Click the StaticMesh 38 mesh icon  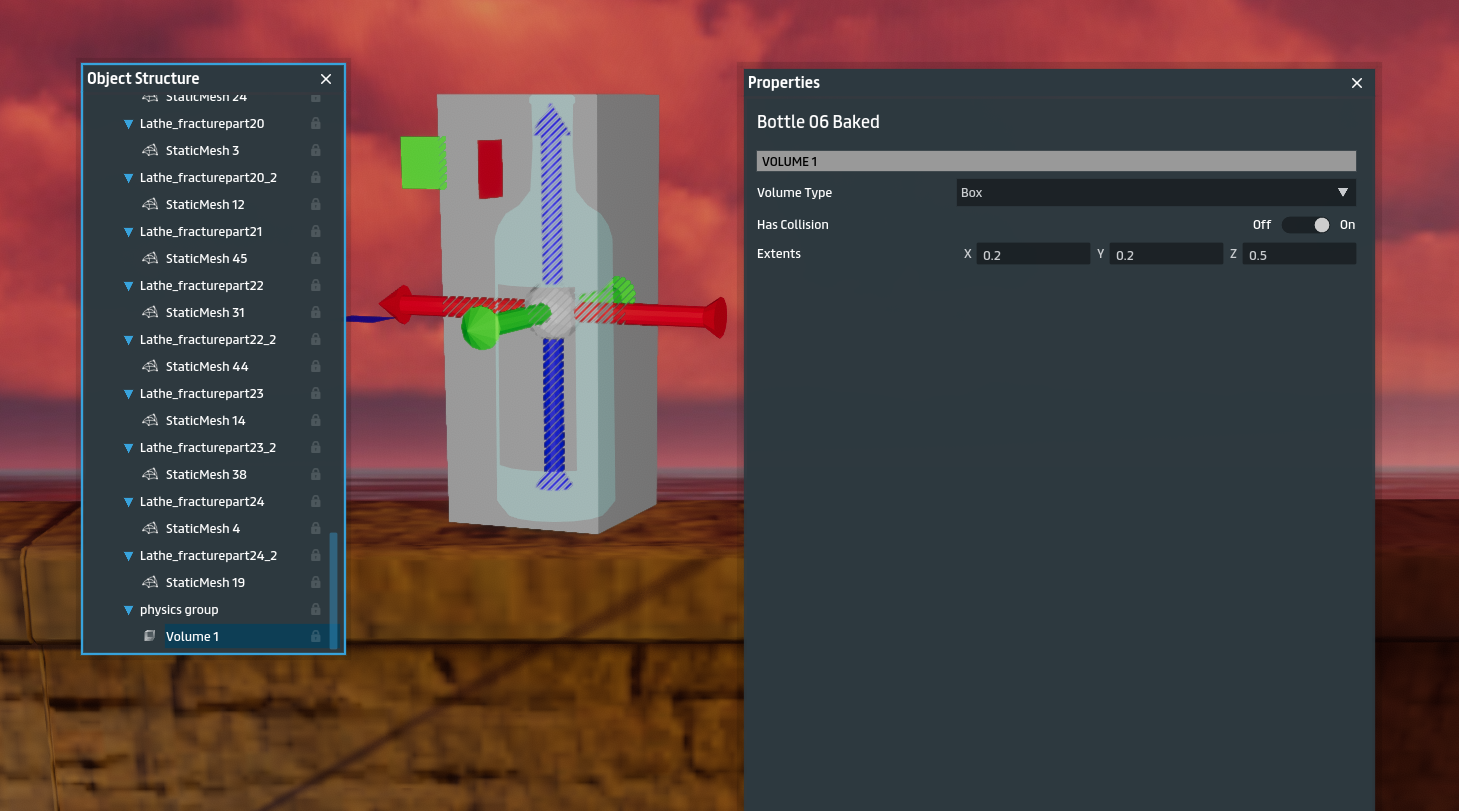[x=148, y=474]
